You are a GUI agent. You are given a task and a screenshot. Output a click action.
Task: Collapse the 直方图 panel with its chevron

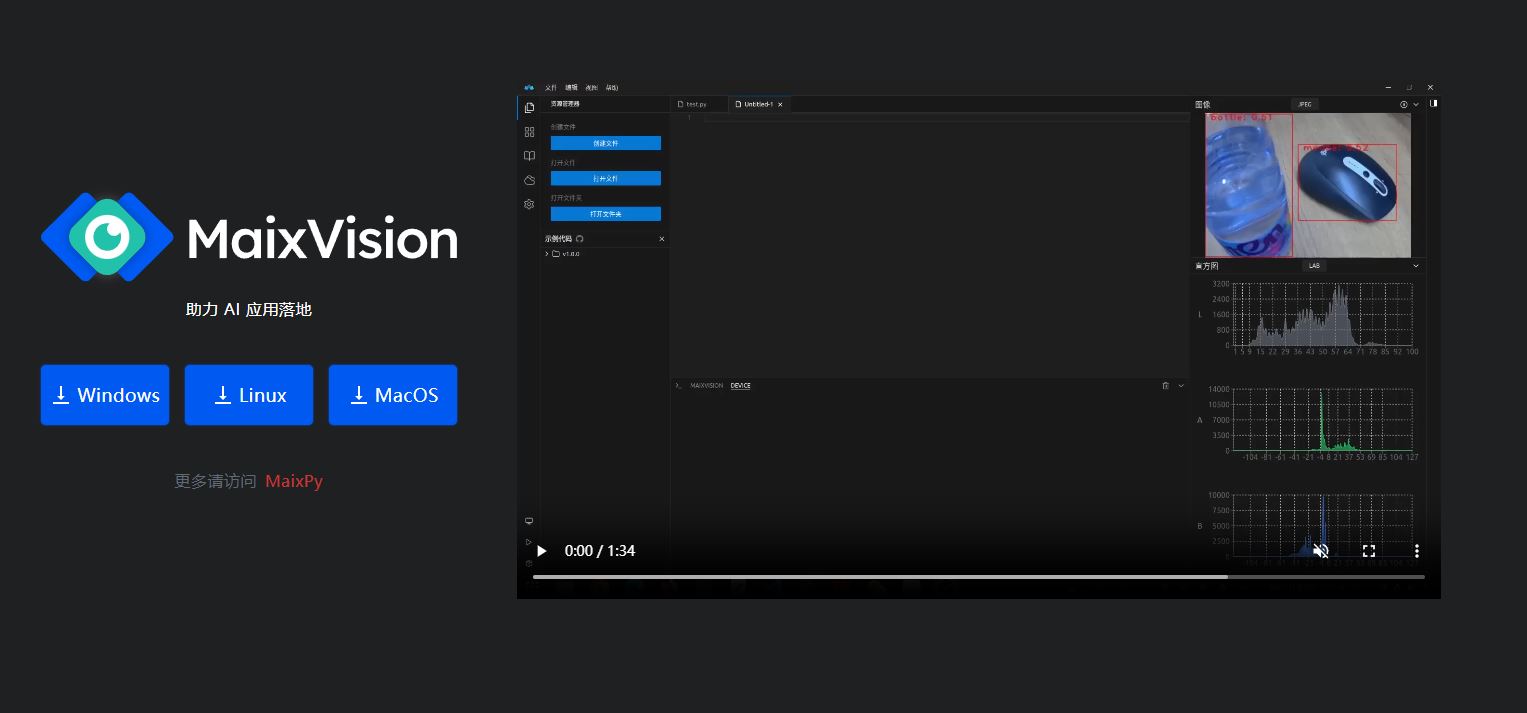(x=1416, y=266)
